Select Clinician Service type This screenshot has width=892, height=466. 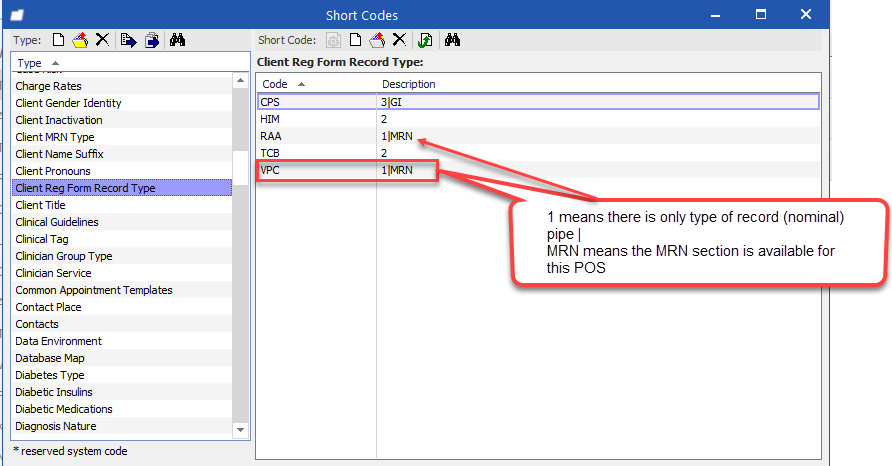pos(122,273)
